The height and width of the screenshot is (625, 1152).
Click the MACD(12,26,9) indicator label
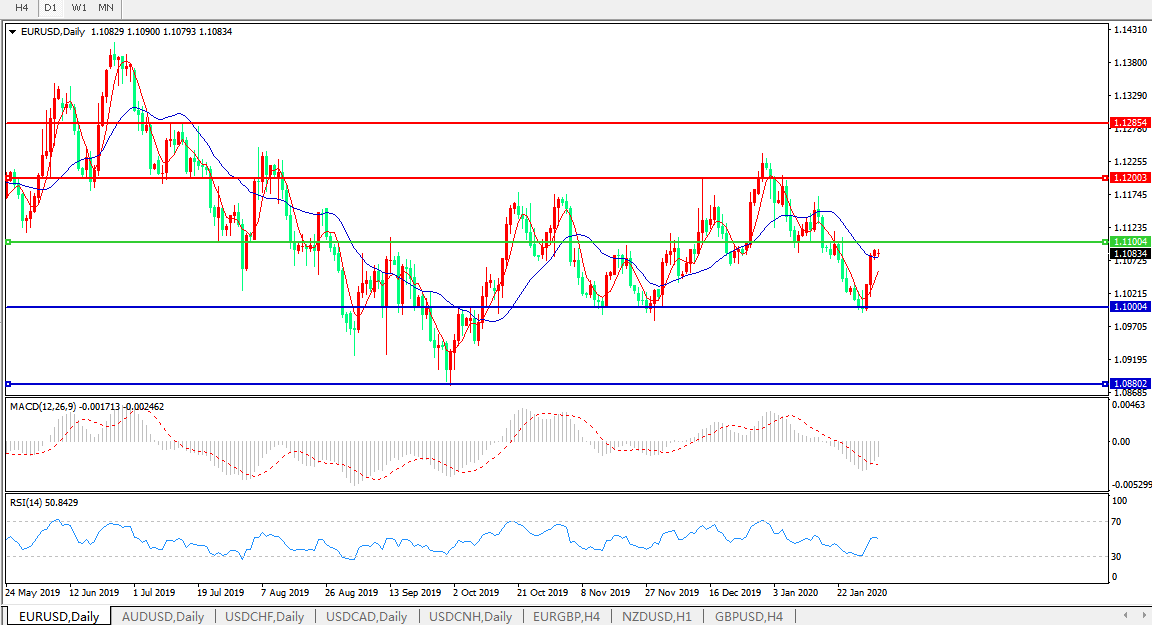coord(44,407)
